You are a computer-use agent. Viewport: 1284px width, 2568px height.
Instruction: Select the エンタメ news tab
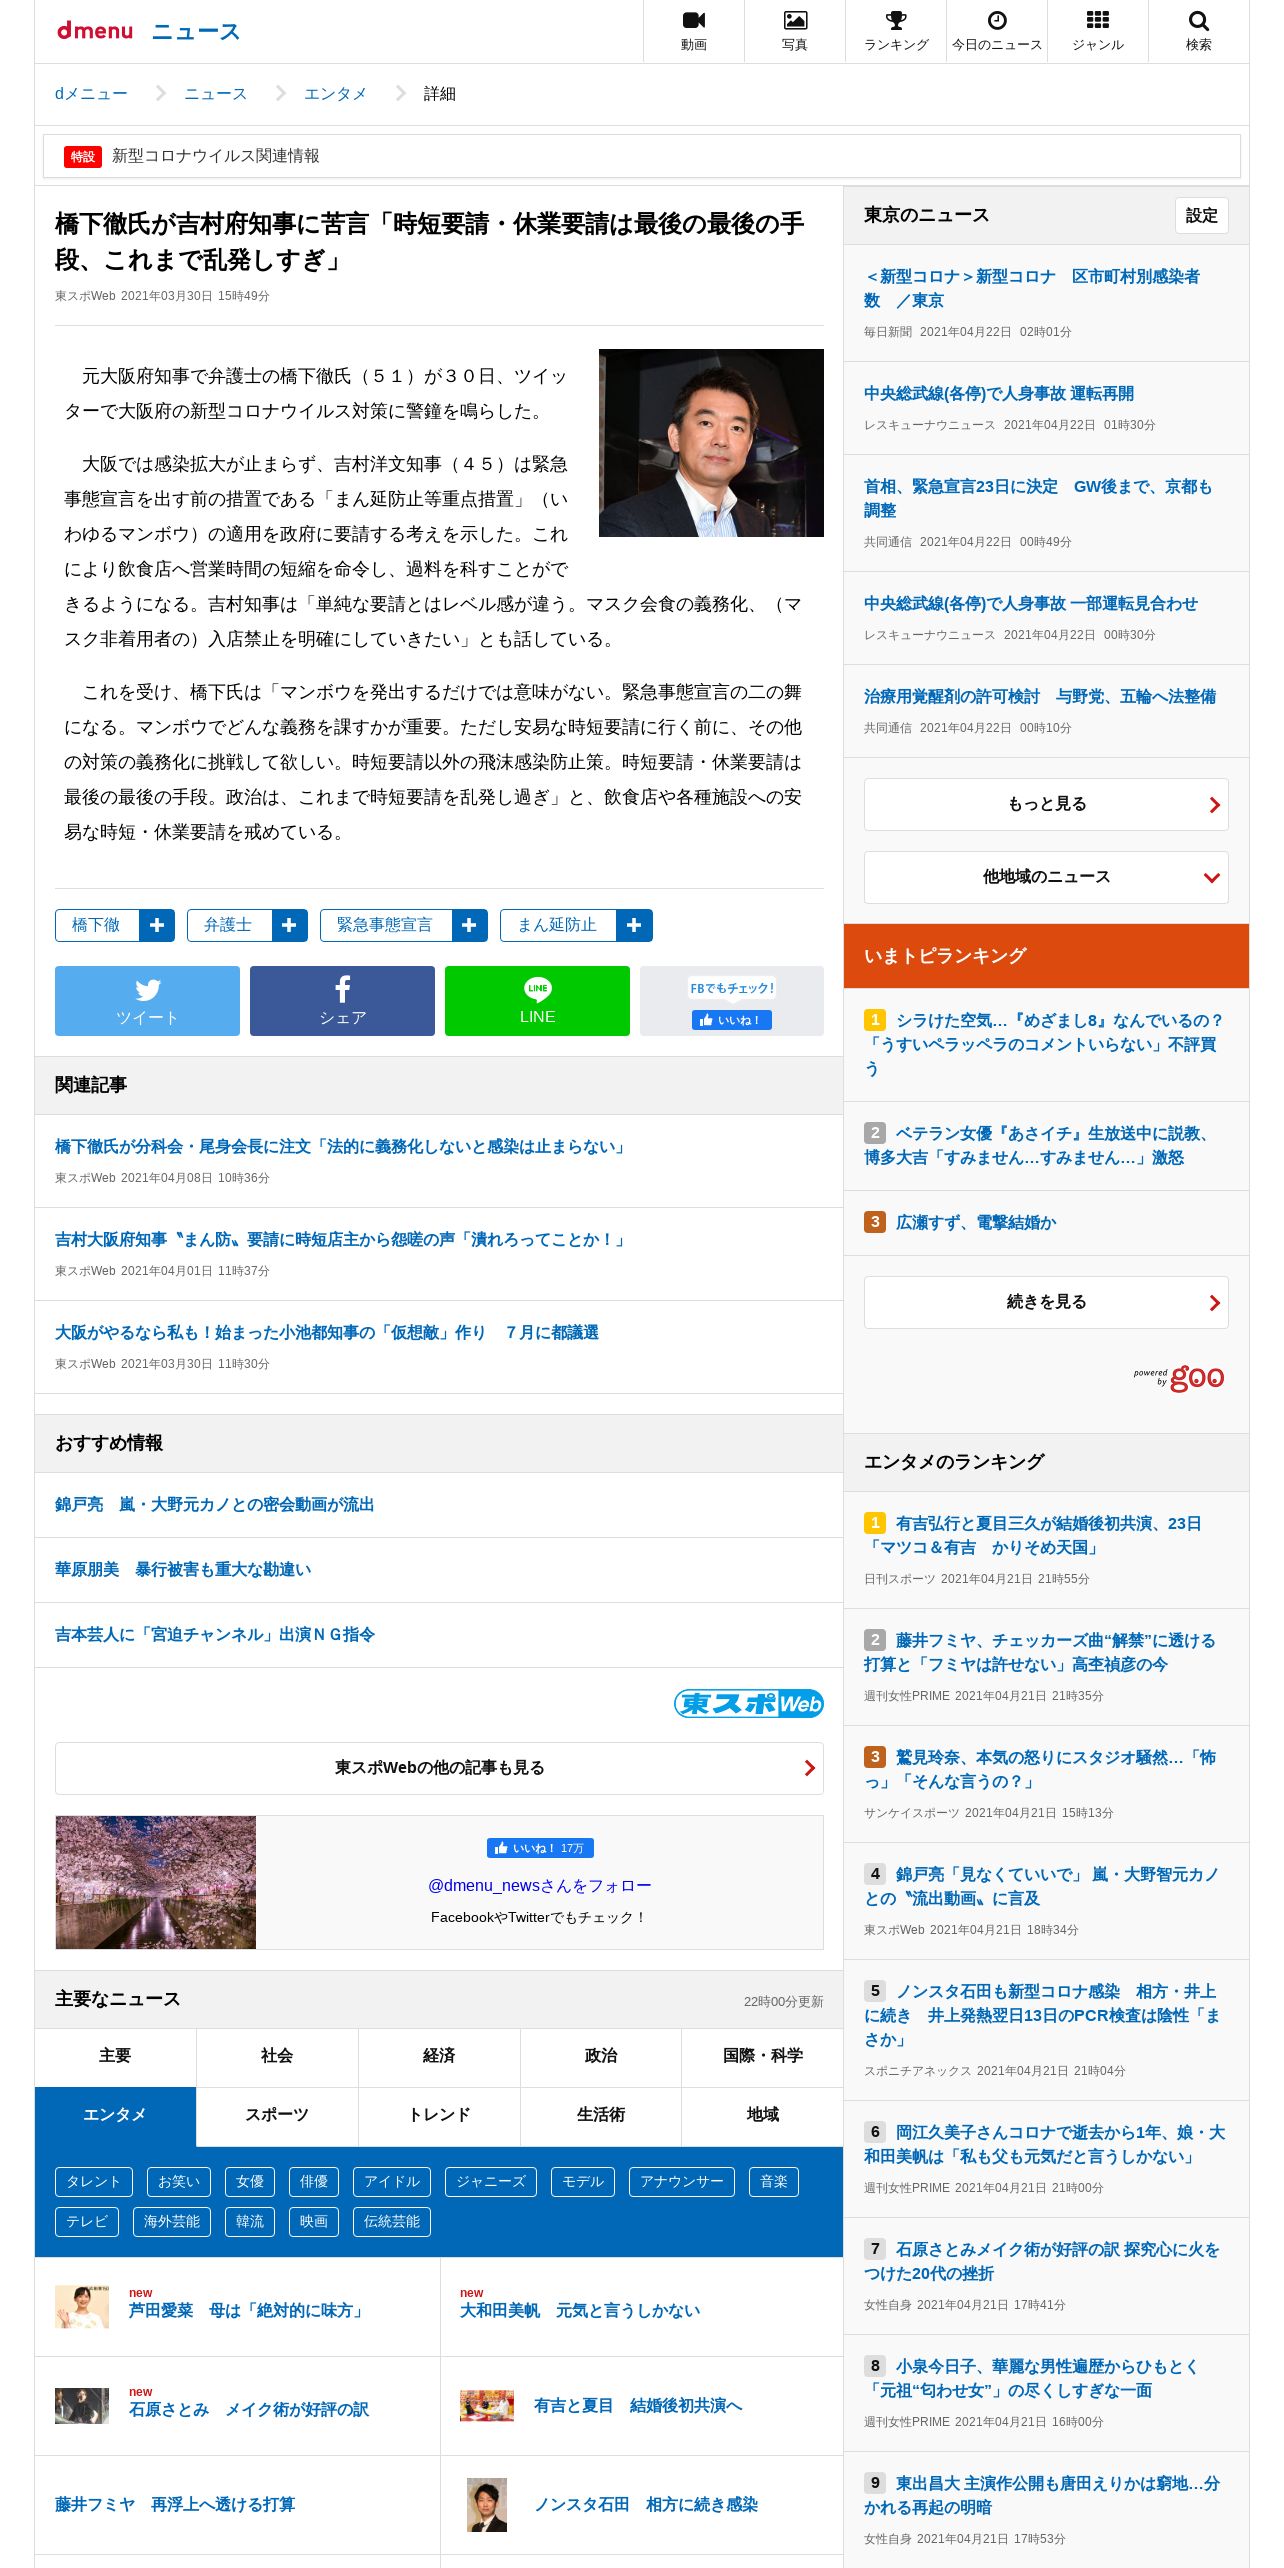(x=115, y=2115)
